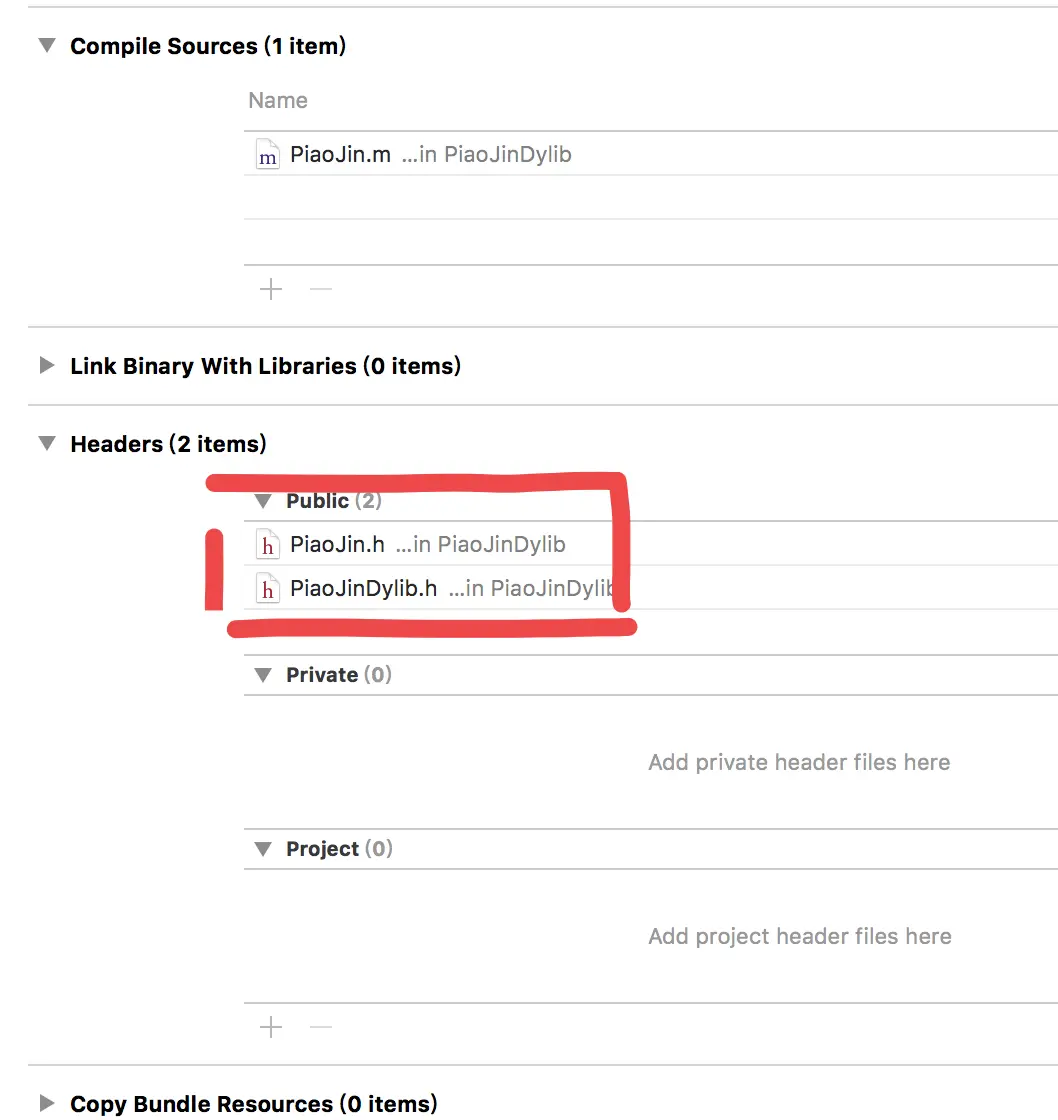1058x1120 pixels.
Task: Click the PiaoJin.m source file icon
Action: point(267,154)
